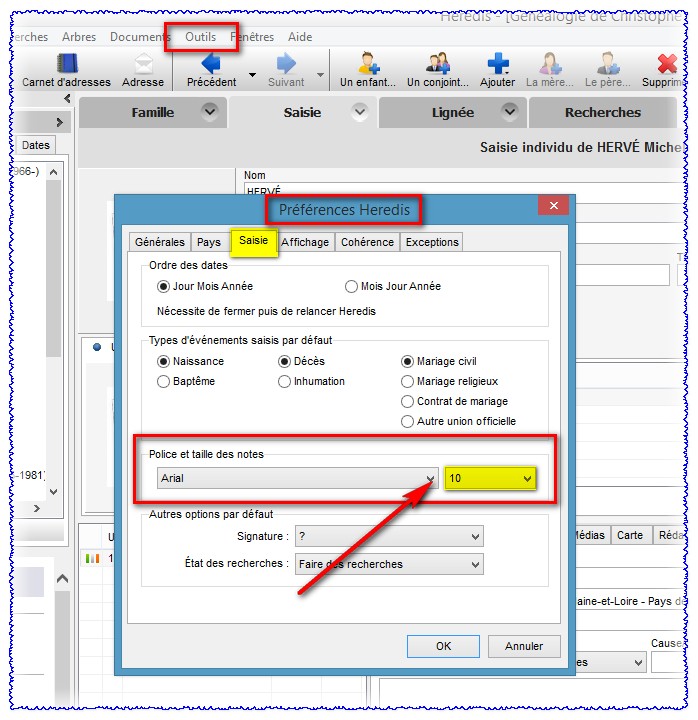The height and width of the screenshot is (720, 698).
Task: Select Mariage civil option
Action: [x=407, y=361]
